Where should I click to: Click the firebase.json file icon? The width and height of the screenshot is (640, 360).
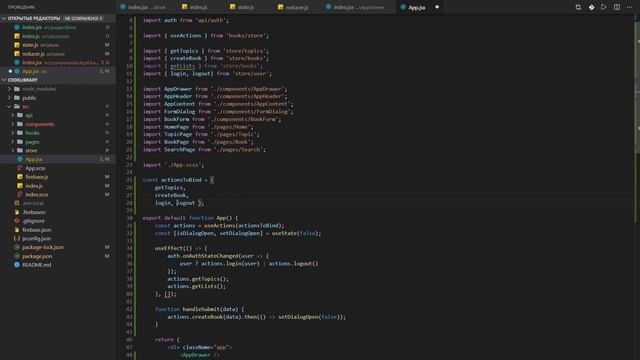pos(17,229)
